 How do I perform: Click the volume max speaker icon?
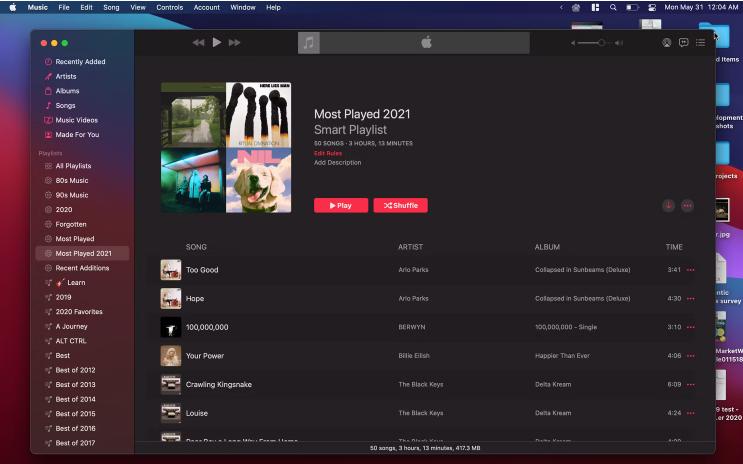point(619,43)
